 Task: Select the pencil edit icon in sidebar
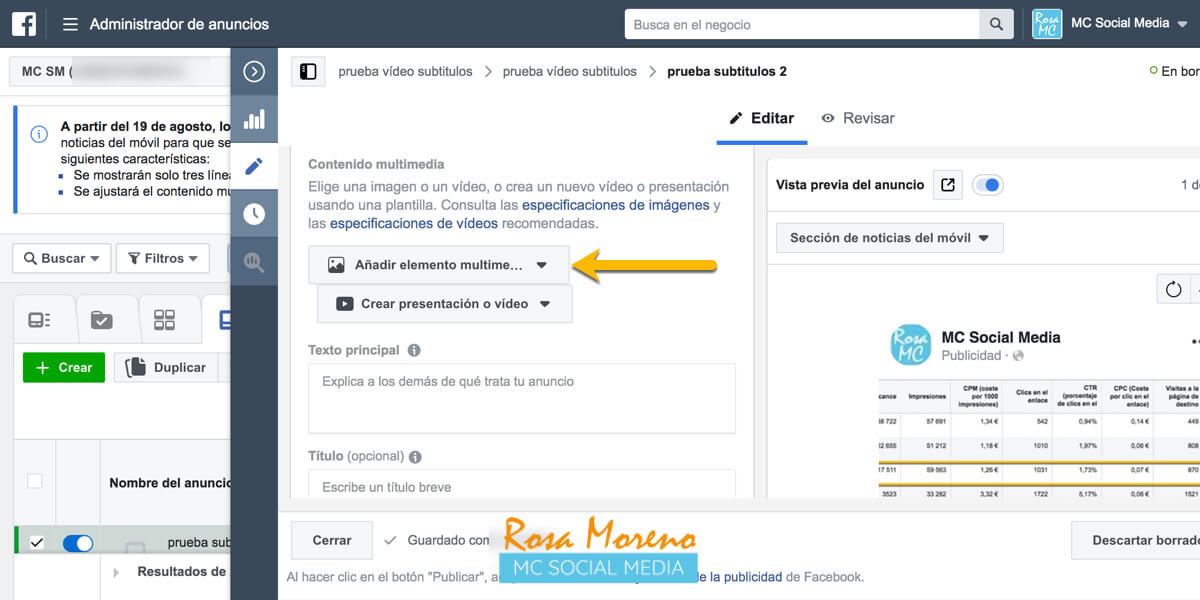click(x=254, y=166)
